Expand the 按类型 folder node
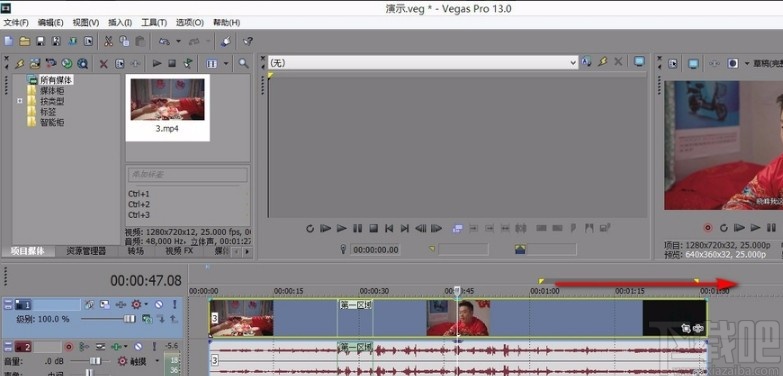The height and width of the screenshot is (376, 783). [20, 101]
